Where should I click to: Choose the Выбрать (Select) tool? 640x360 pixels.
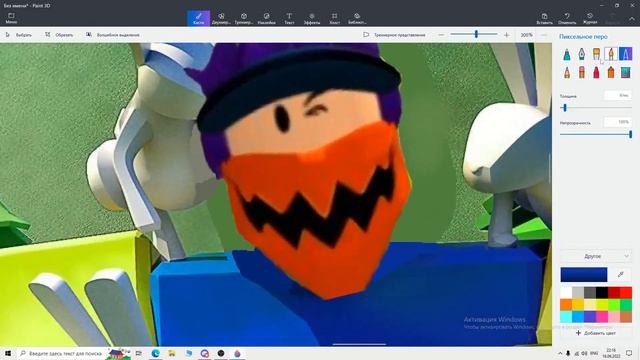pyautogui.click(x=19, y=35)
